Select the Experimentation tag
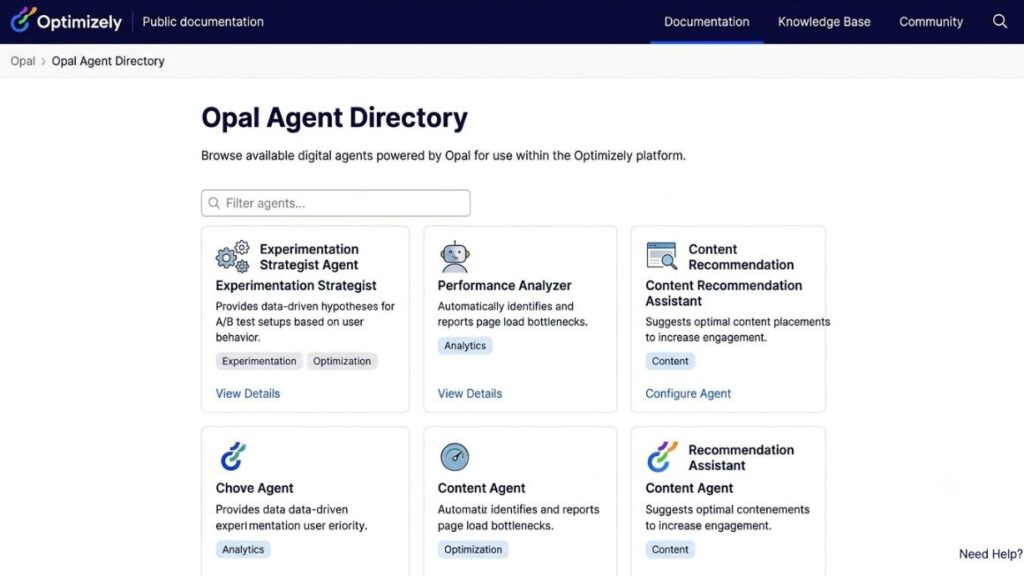This screenshot has height=576, width=1024. [x=259, y=361]
